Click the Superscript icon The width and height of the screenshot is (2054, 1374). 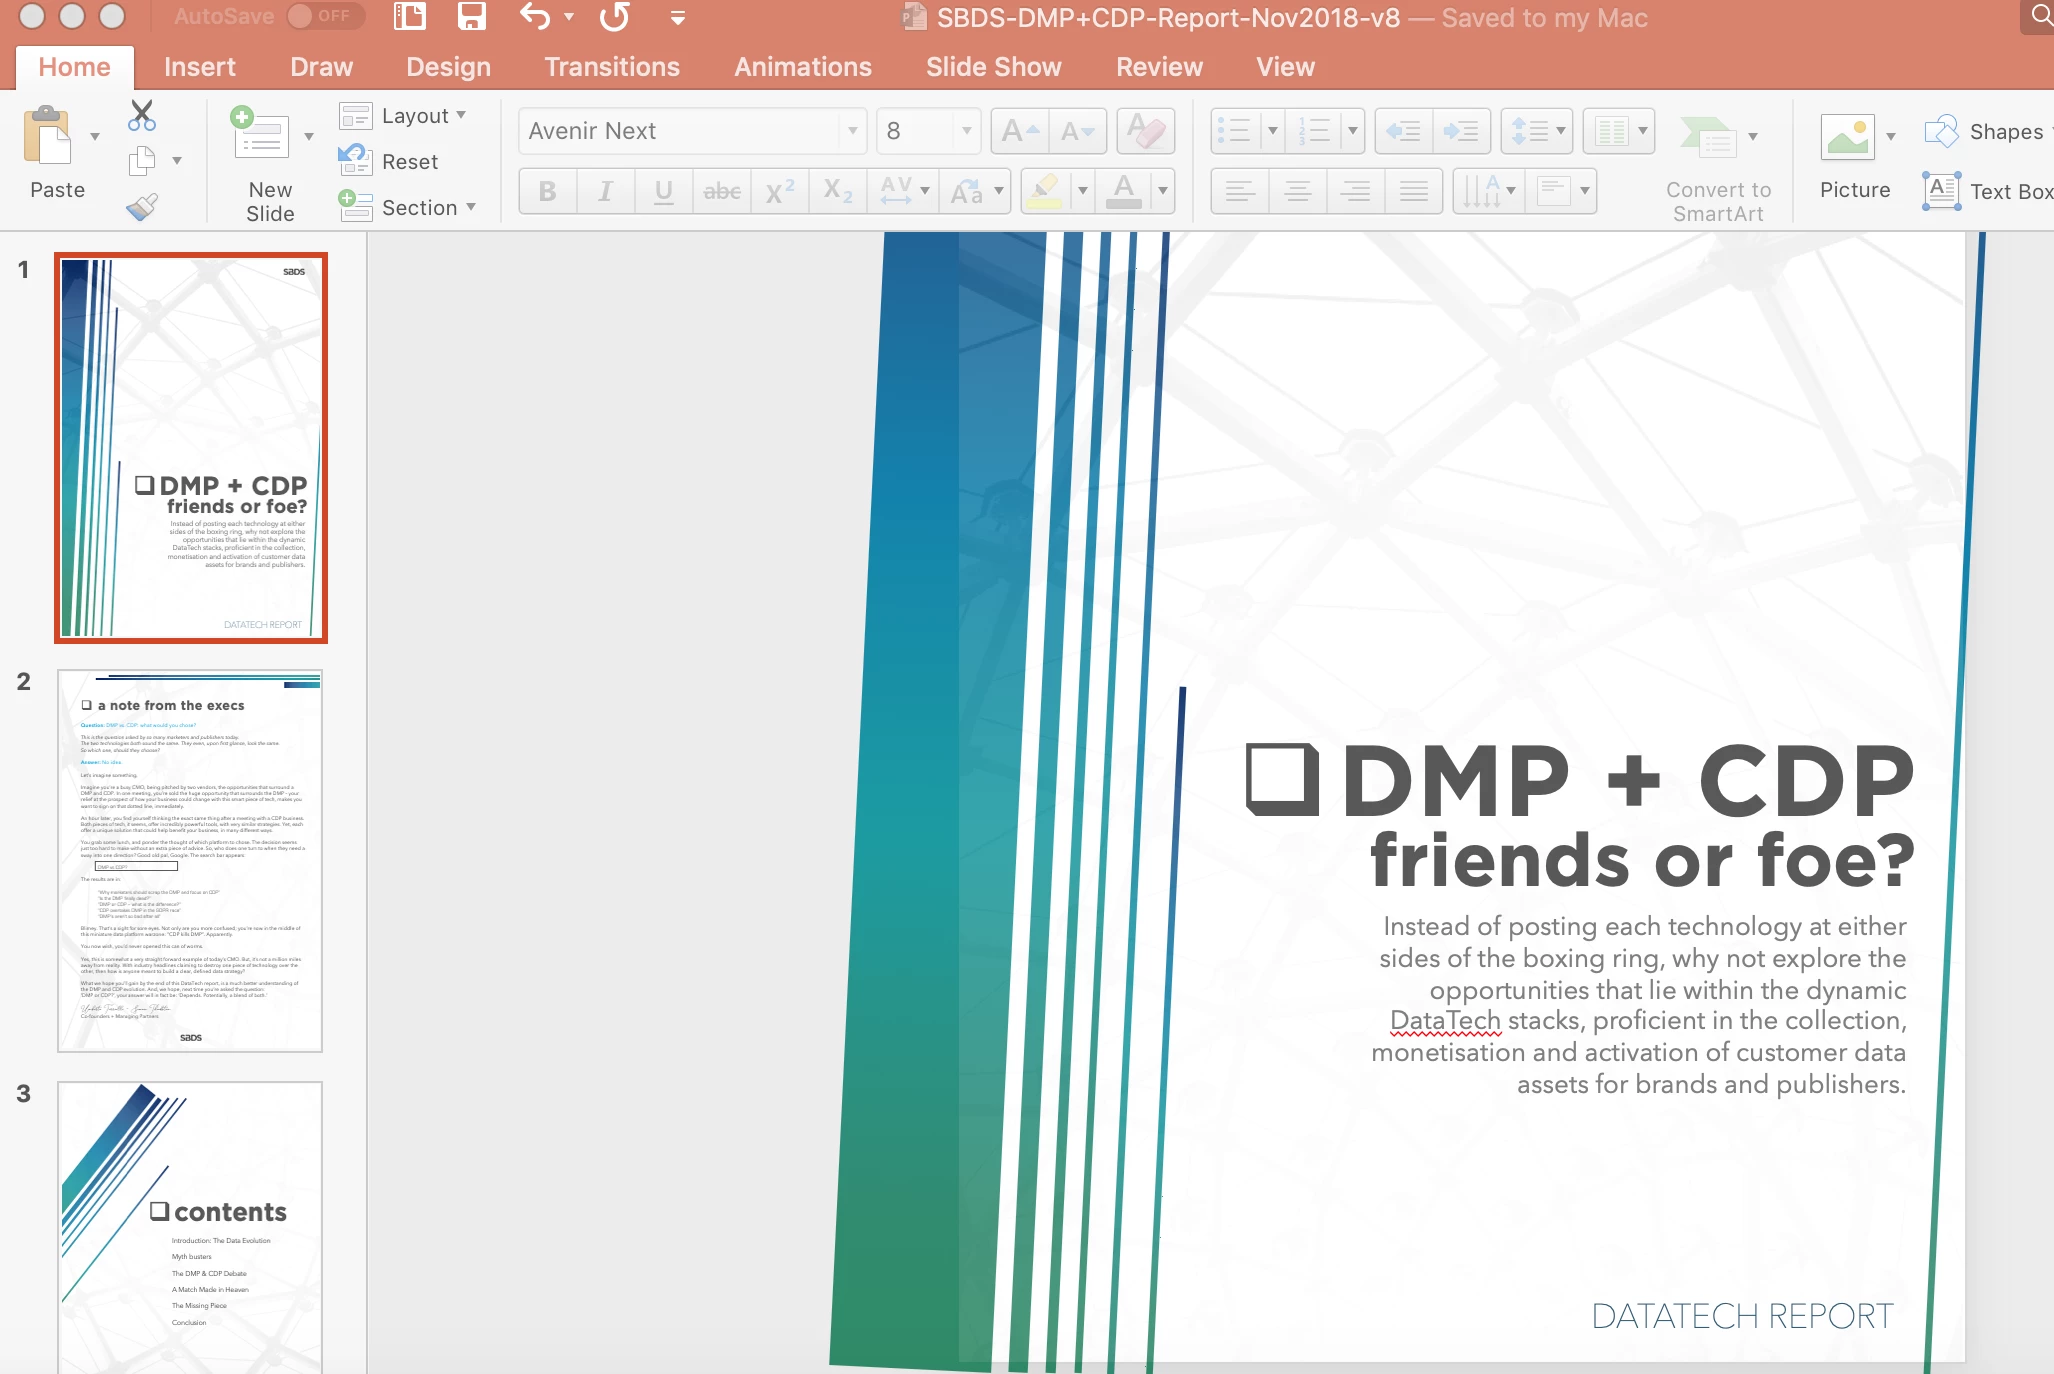[779, 191]
